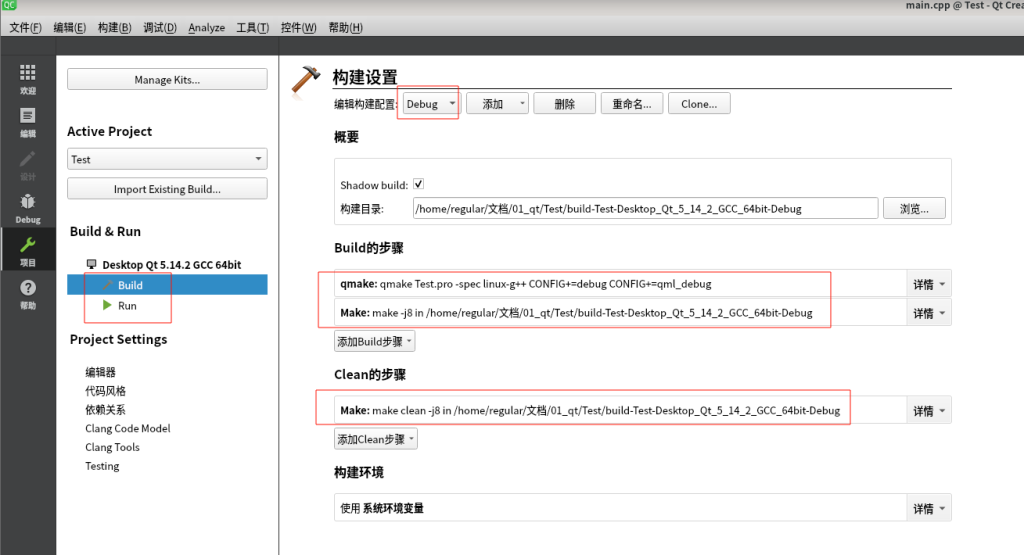Screen dimensions: 1024x555
Task: Switch to Edit (编辑) mode icon
Action: [27, 120]
